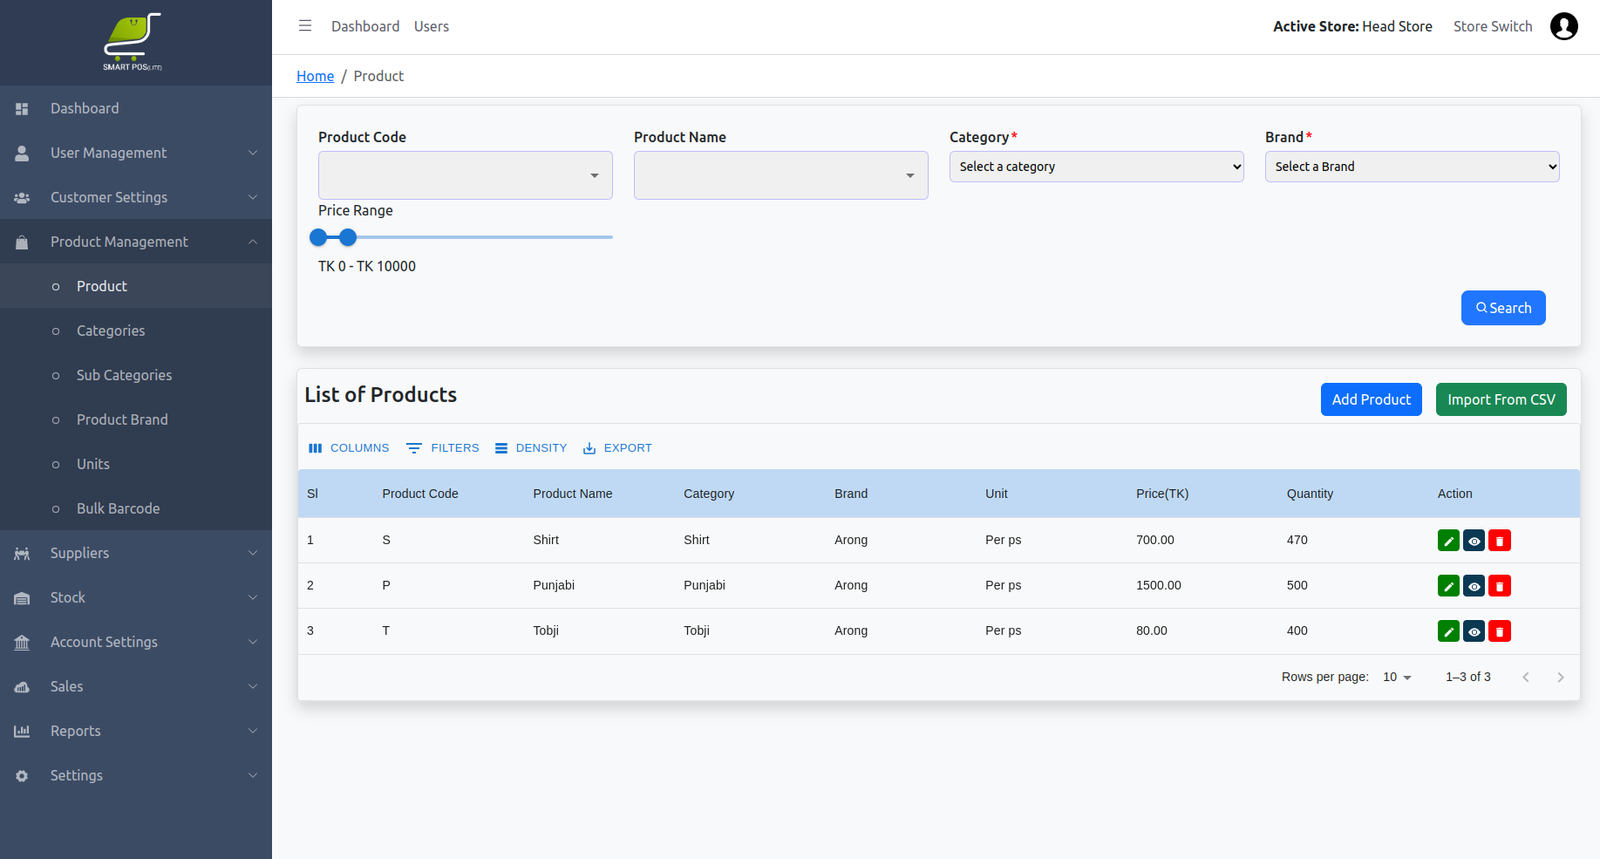The height and width of the screenshot is (859, 1600).
Task: Expand the Sales menu
Action: pyautogui.click(x=136, y=686)
